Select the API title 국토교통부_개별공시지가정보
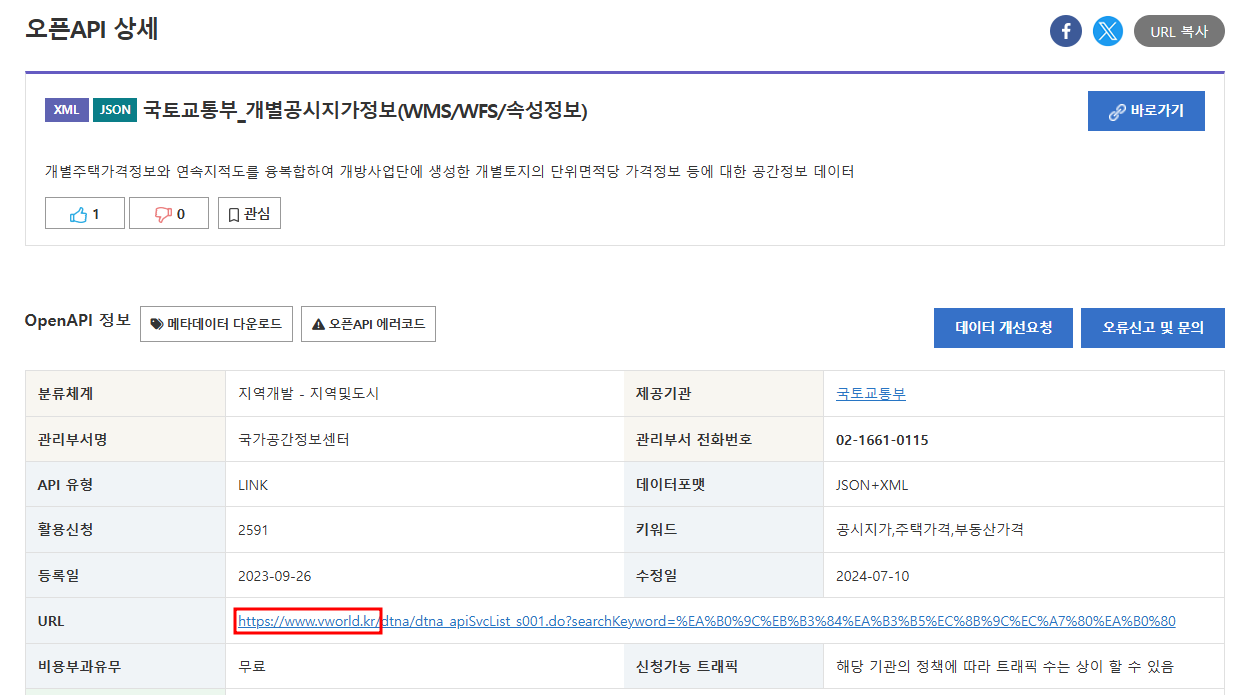 (365, 111)
